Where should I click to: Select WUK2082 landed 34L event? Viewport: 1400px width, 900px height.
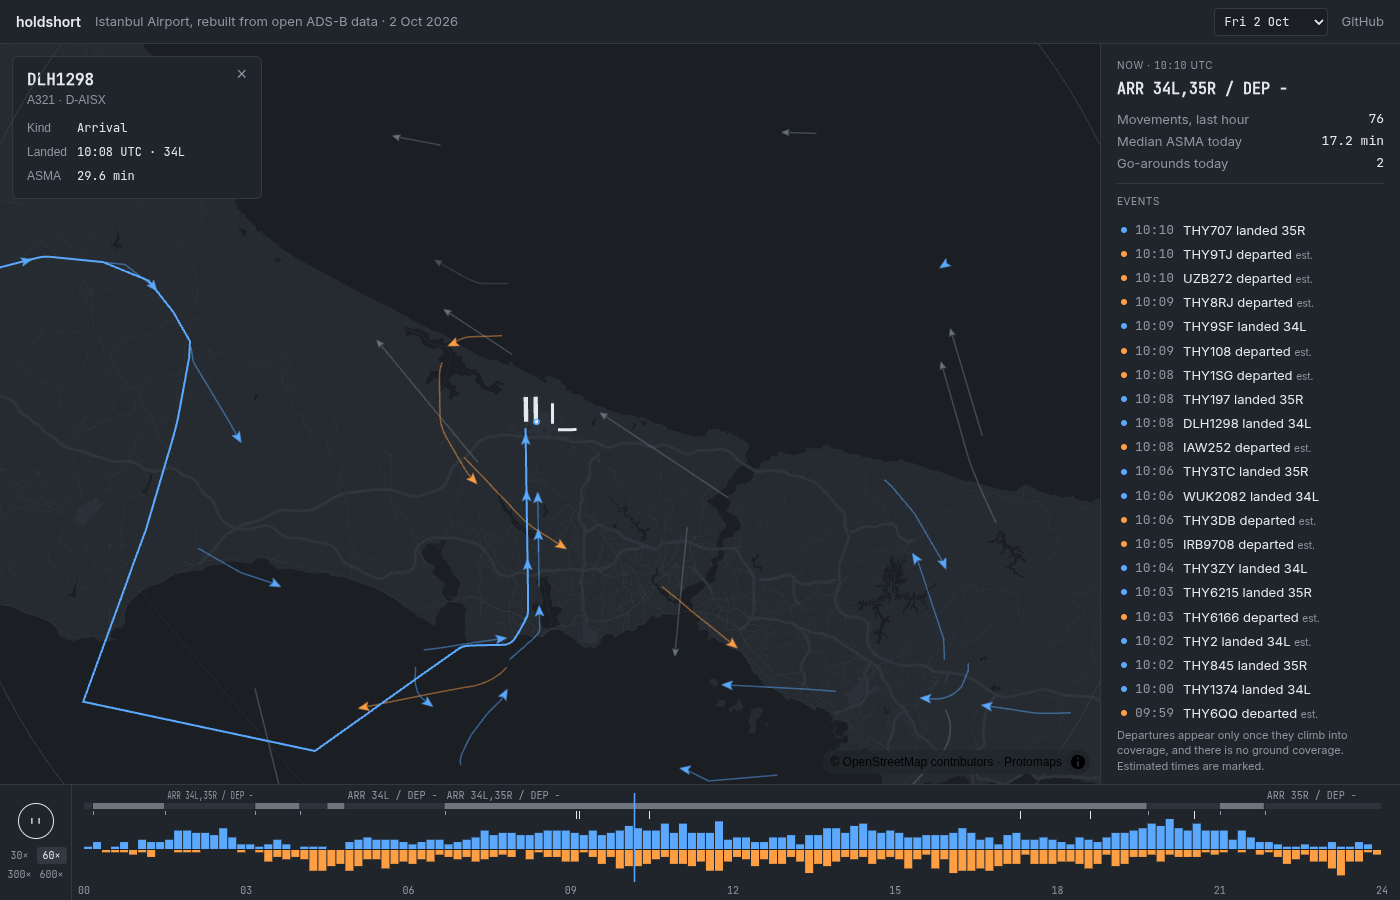tap(1250, 496)
